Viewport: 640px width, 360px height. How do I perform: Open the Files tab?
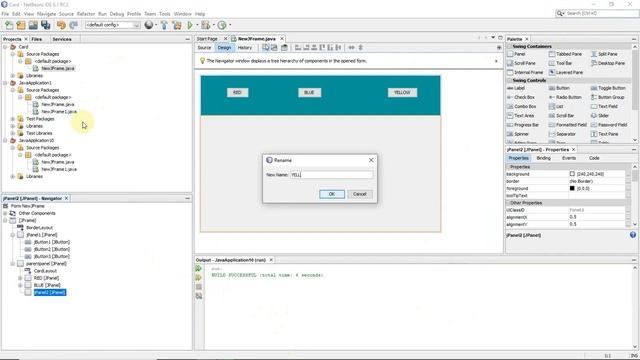[x=37, y=39]
